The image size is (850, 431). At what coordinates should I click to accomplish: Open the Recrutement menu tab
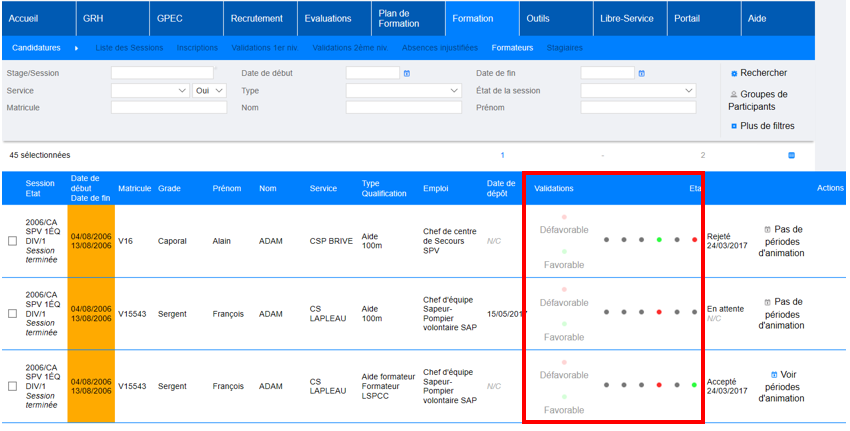[x=256, y=18]
